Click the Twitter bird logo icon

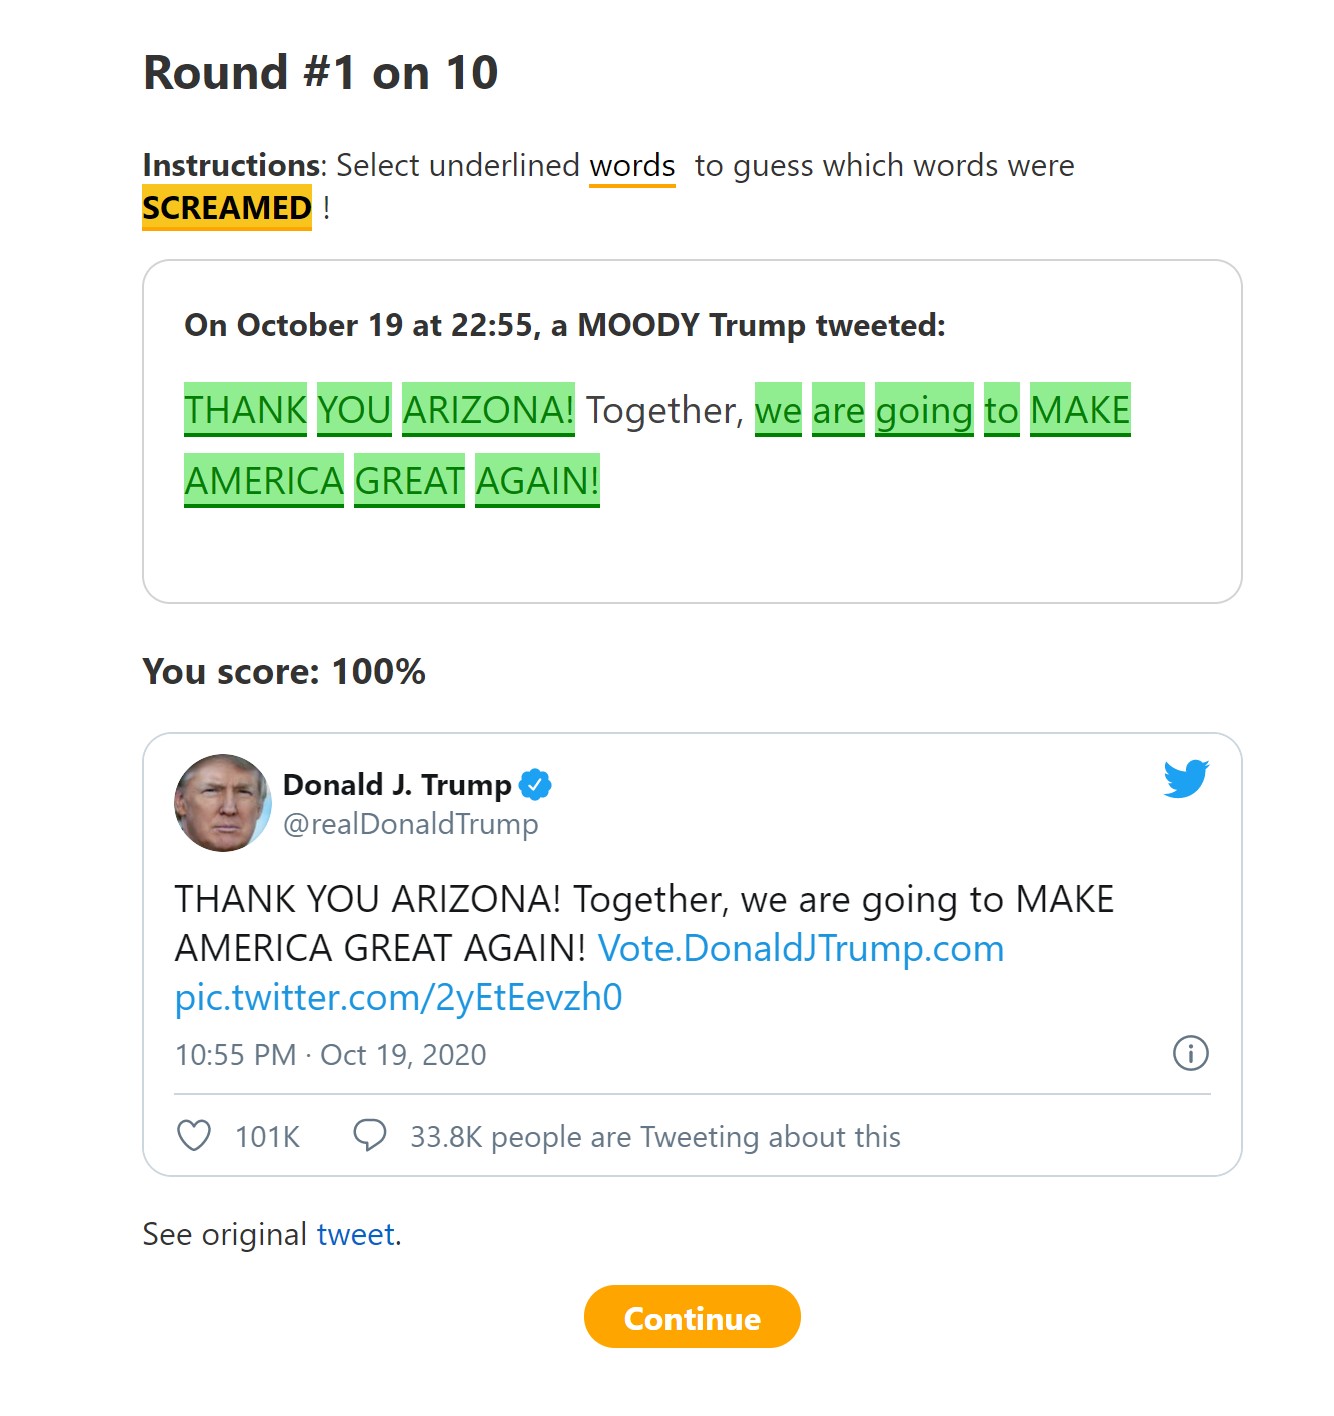tap(1186, 778)
